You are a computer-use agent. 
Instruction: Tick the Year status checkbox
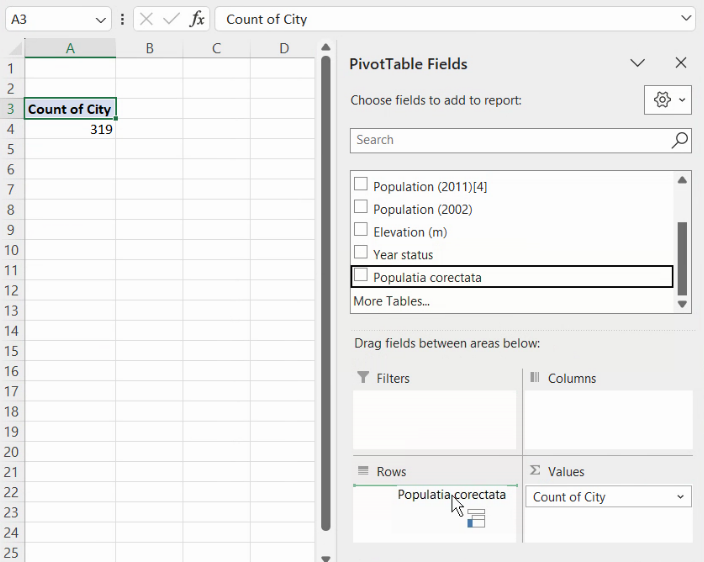tap(361, 253)
